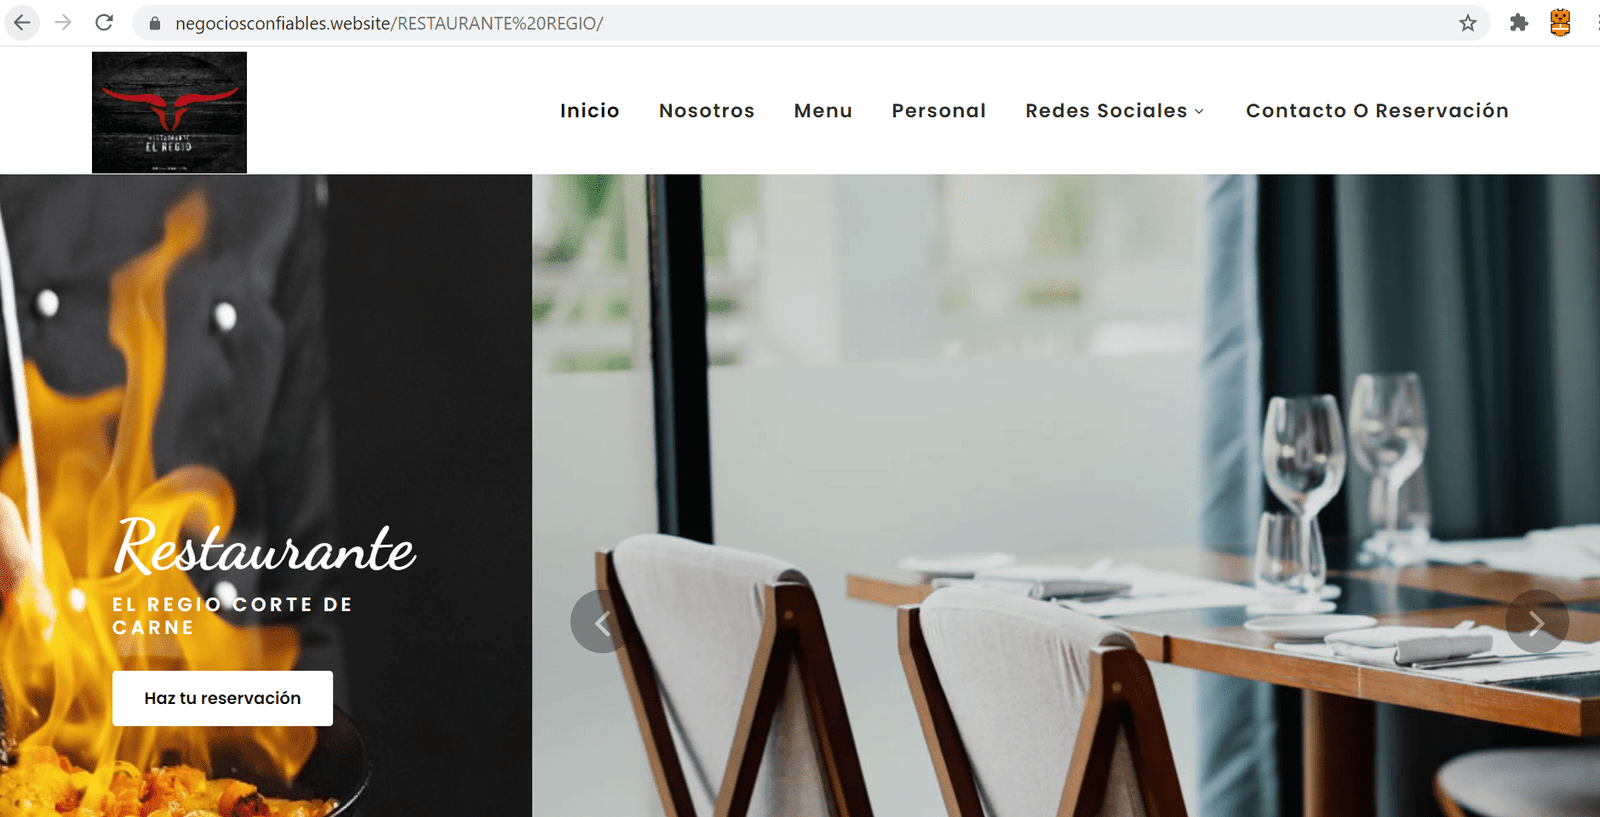Click the address bar URL field
This screenshot has width=1600, height=817.
[800, 23]
